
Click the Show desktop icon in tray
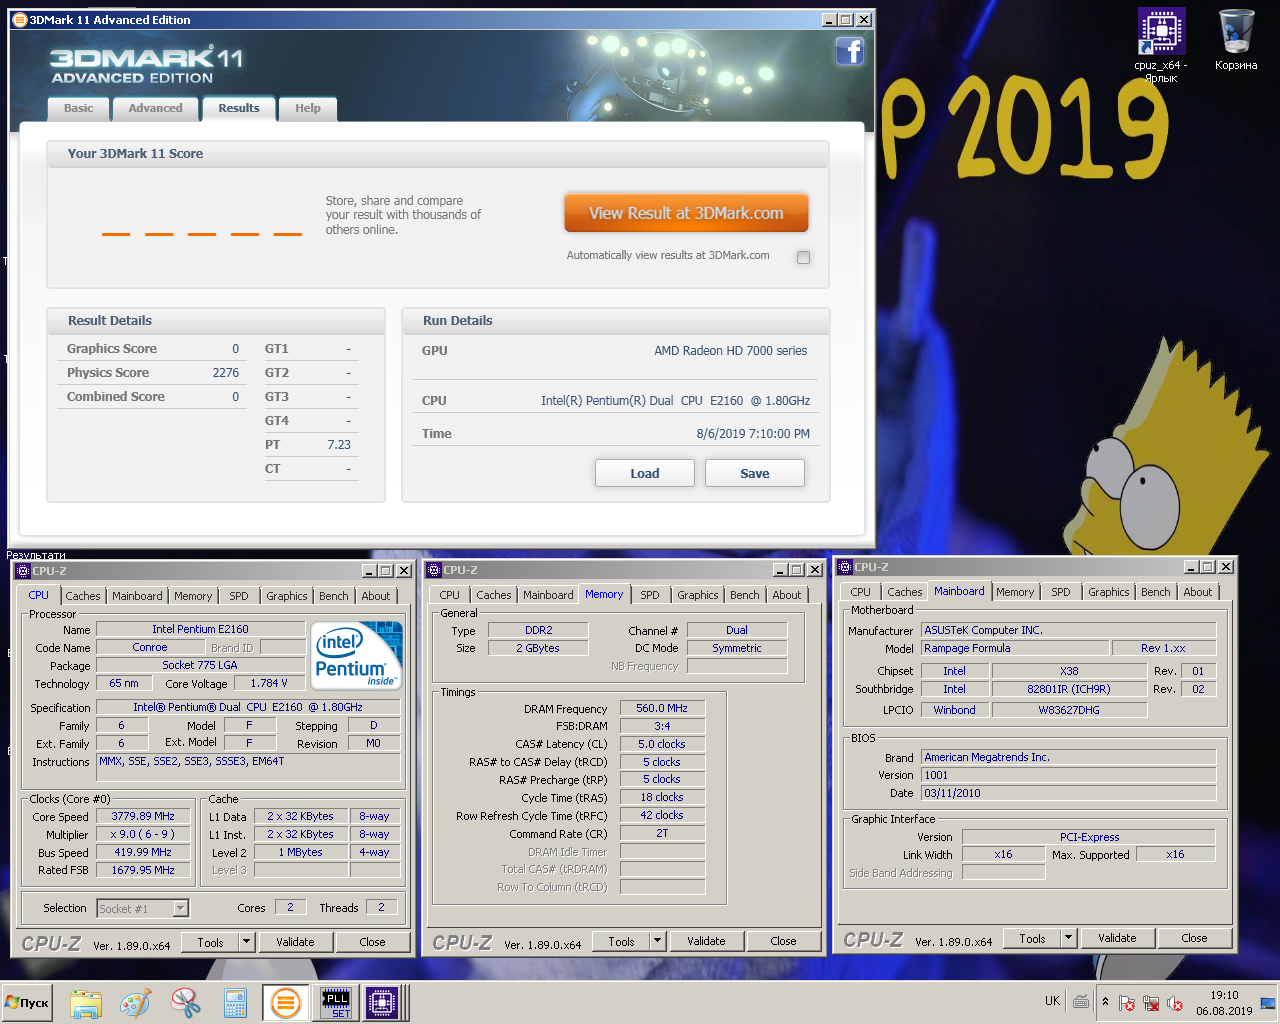coord(1268,1003)
